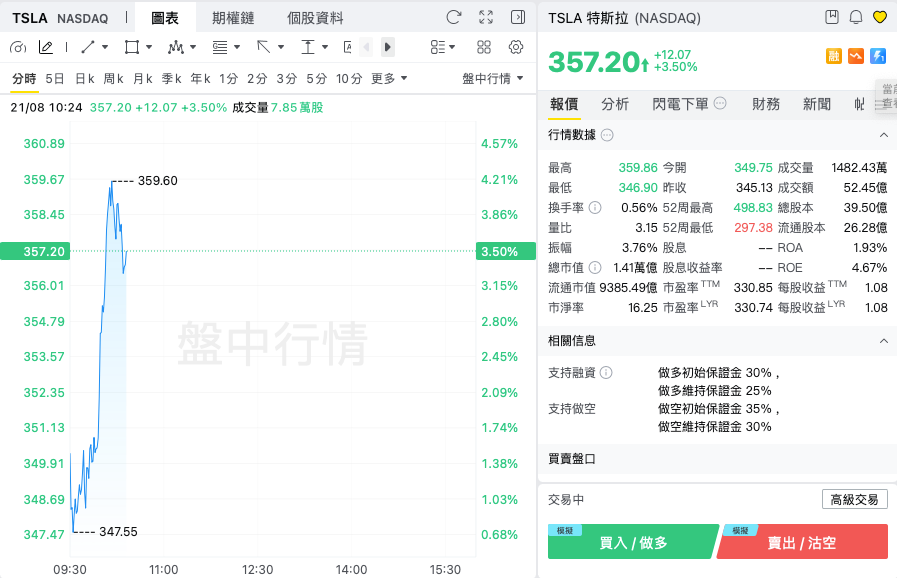Open 高級交易 advanced trading
Screen dimensions: 897x578
coord(855,499)
